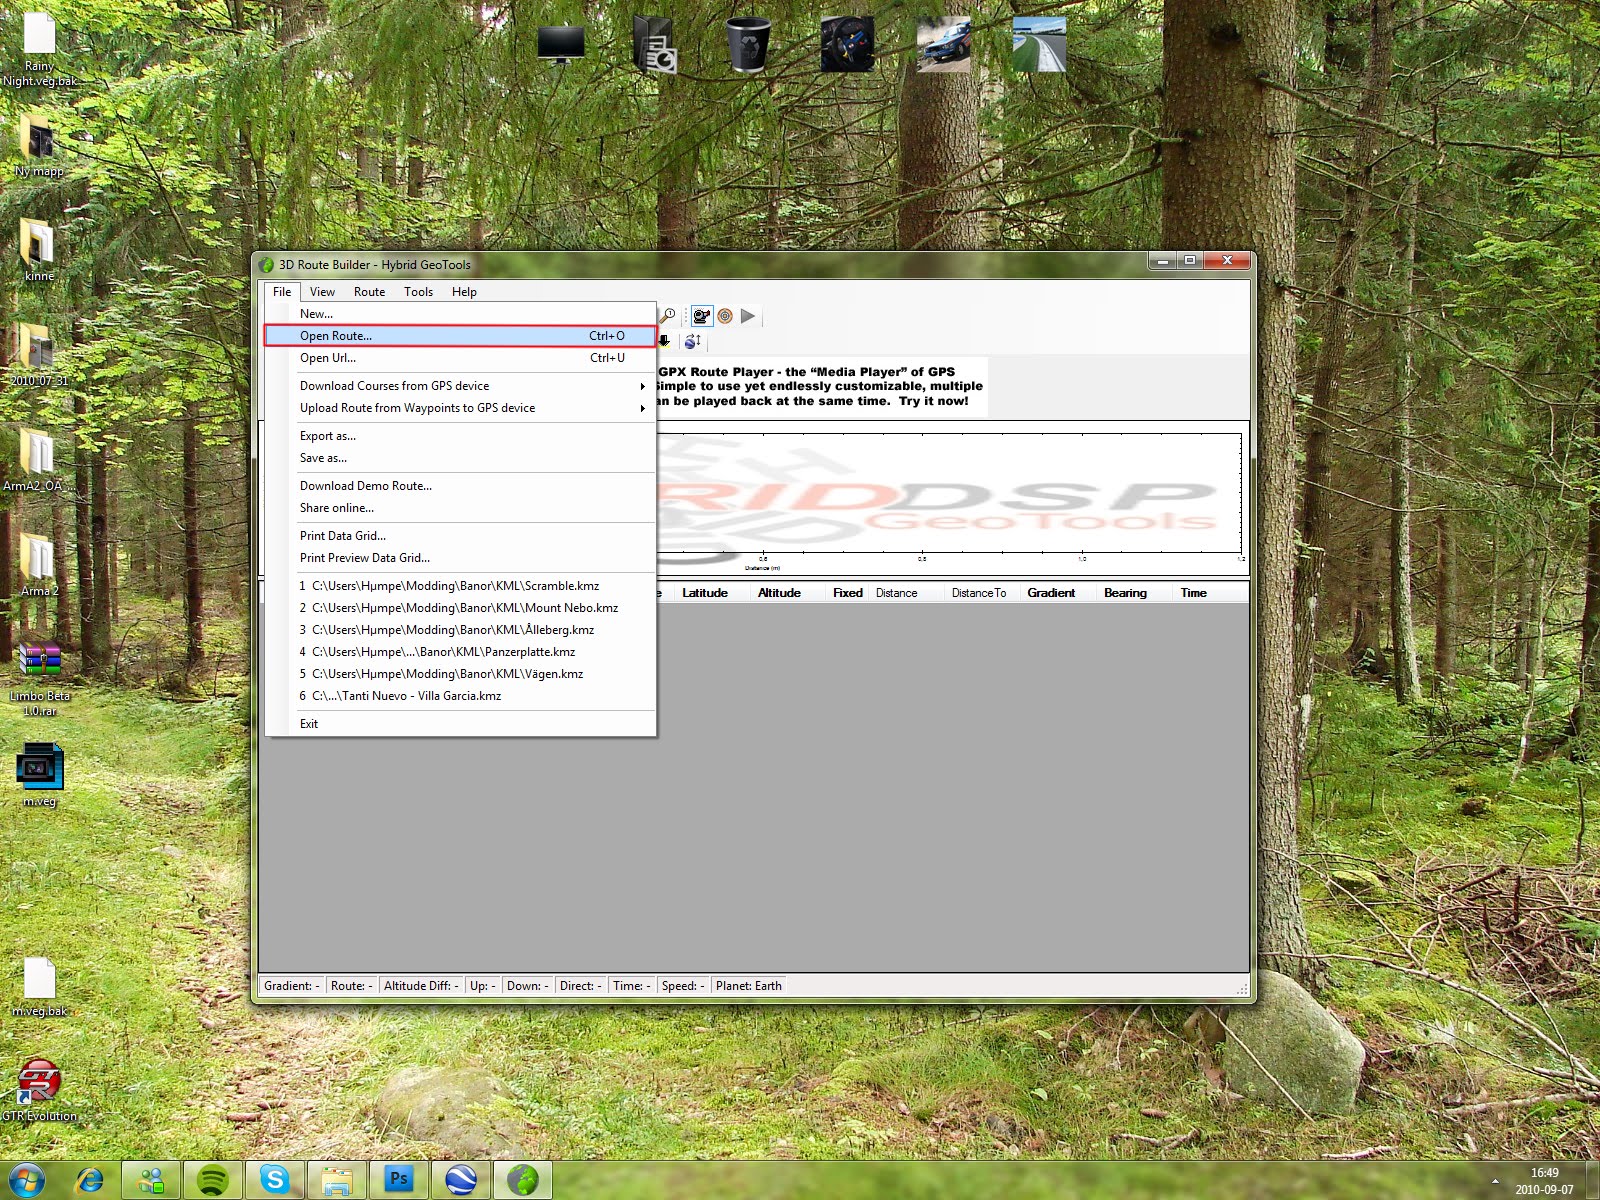This screenshot has width=1600, height=1200.
Task: Switch to Spotify in the taskbar
Action: (212, 1180)
